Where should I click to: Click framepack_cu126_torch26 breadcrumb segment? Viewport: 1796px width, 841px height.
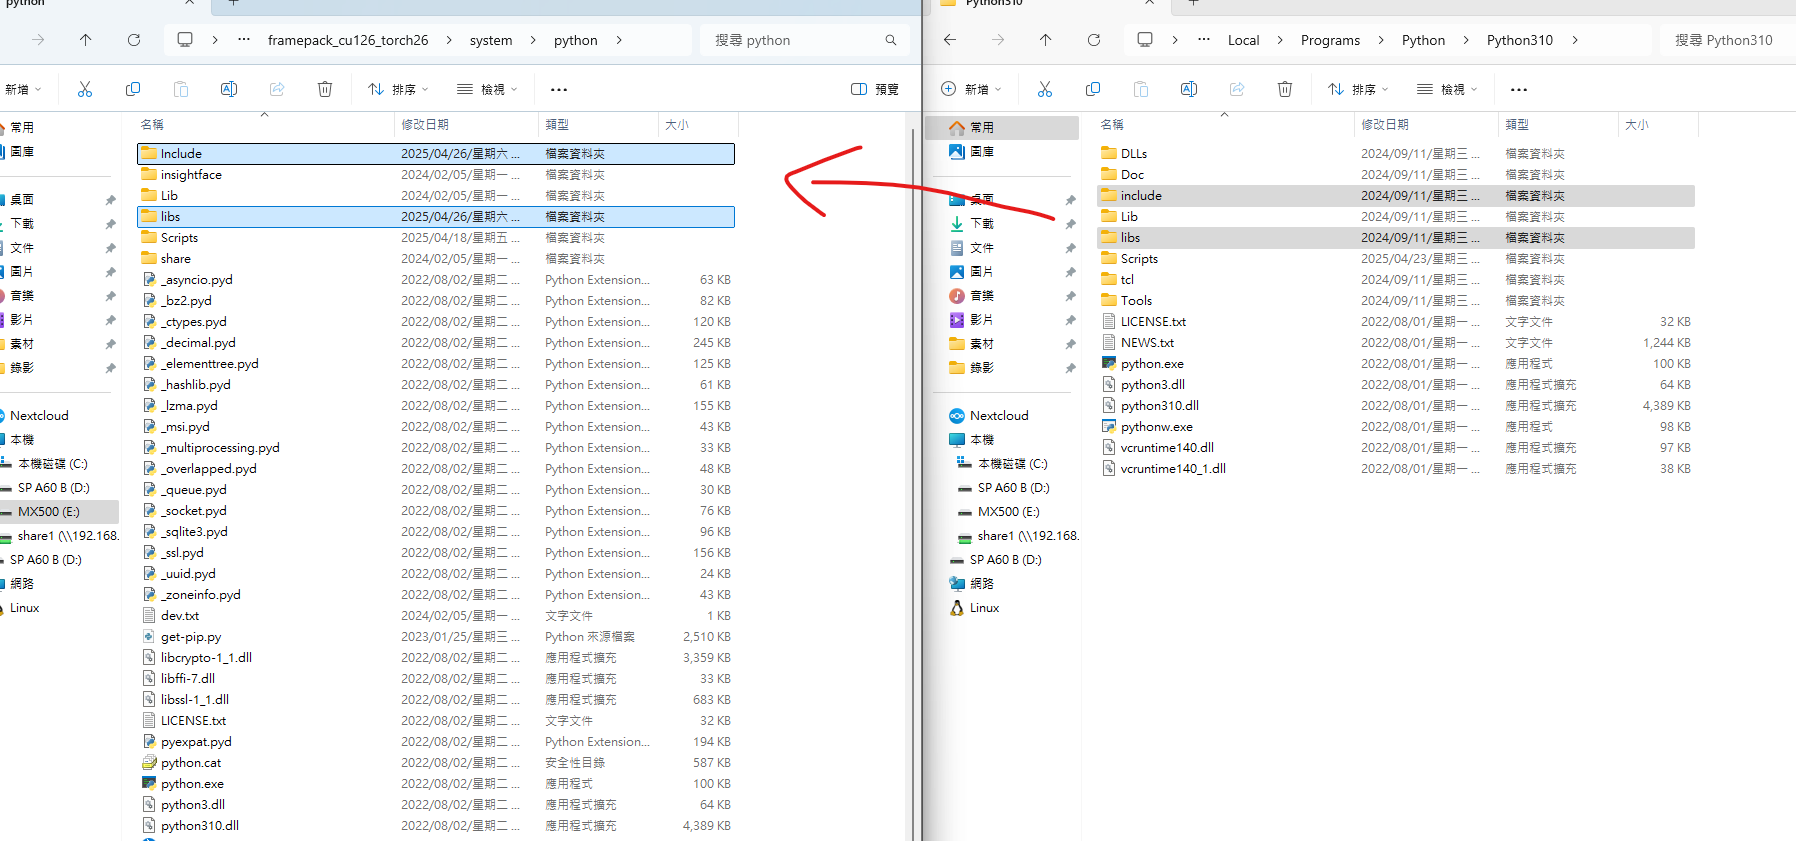pos(348,40)
